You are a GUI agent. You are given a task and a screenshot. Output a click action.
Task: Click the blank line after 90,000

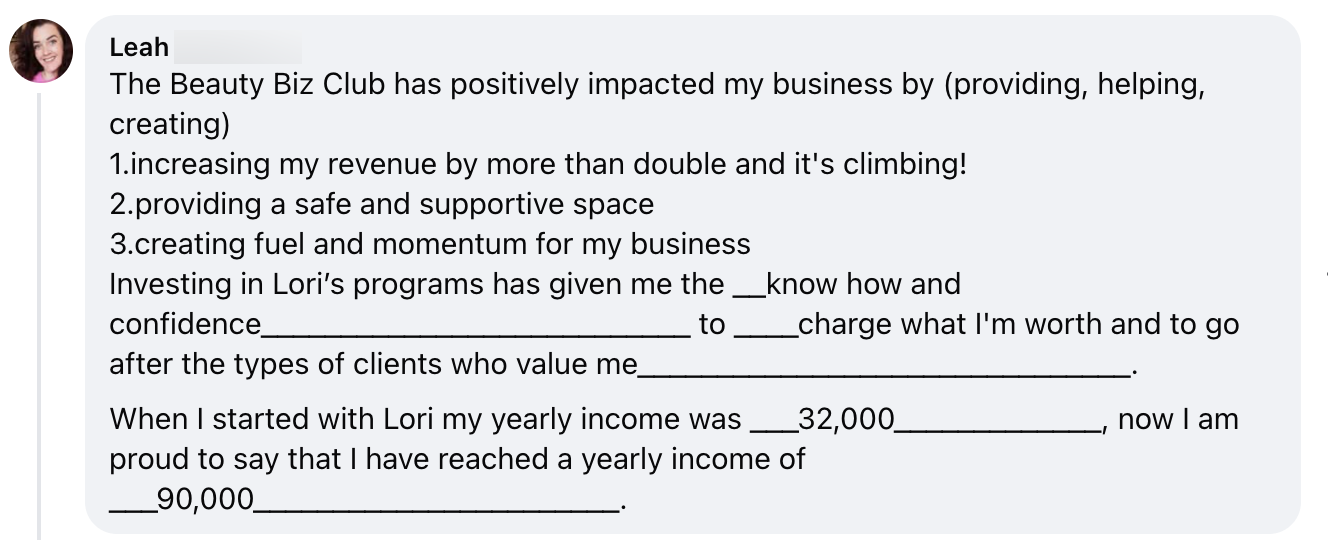pyautogui.click(x=436, y=505)
